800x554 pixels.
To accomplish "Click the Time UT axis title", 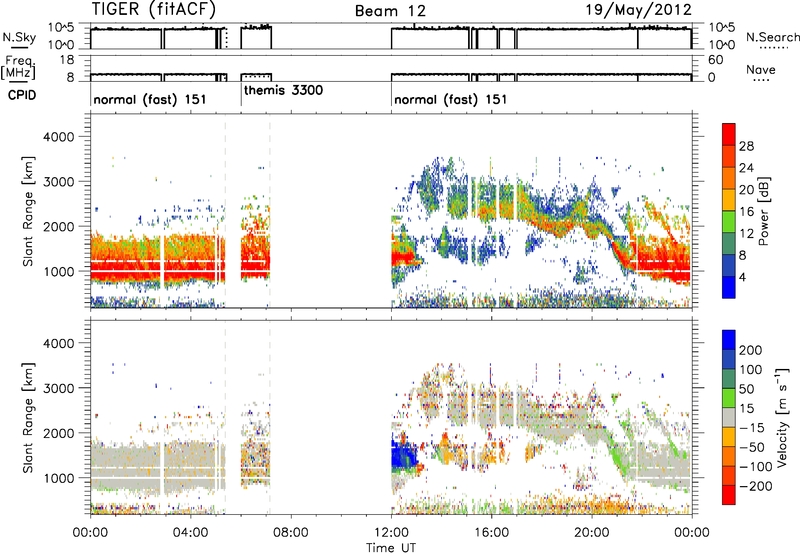I will click(x=391, y=548).
